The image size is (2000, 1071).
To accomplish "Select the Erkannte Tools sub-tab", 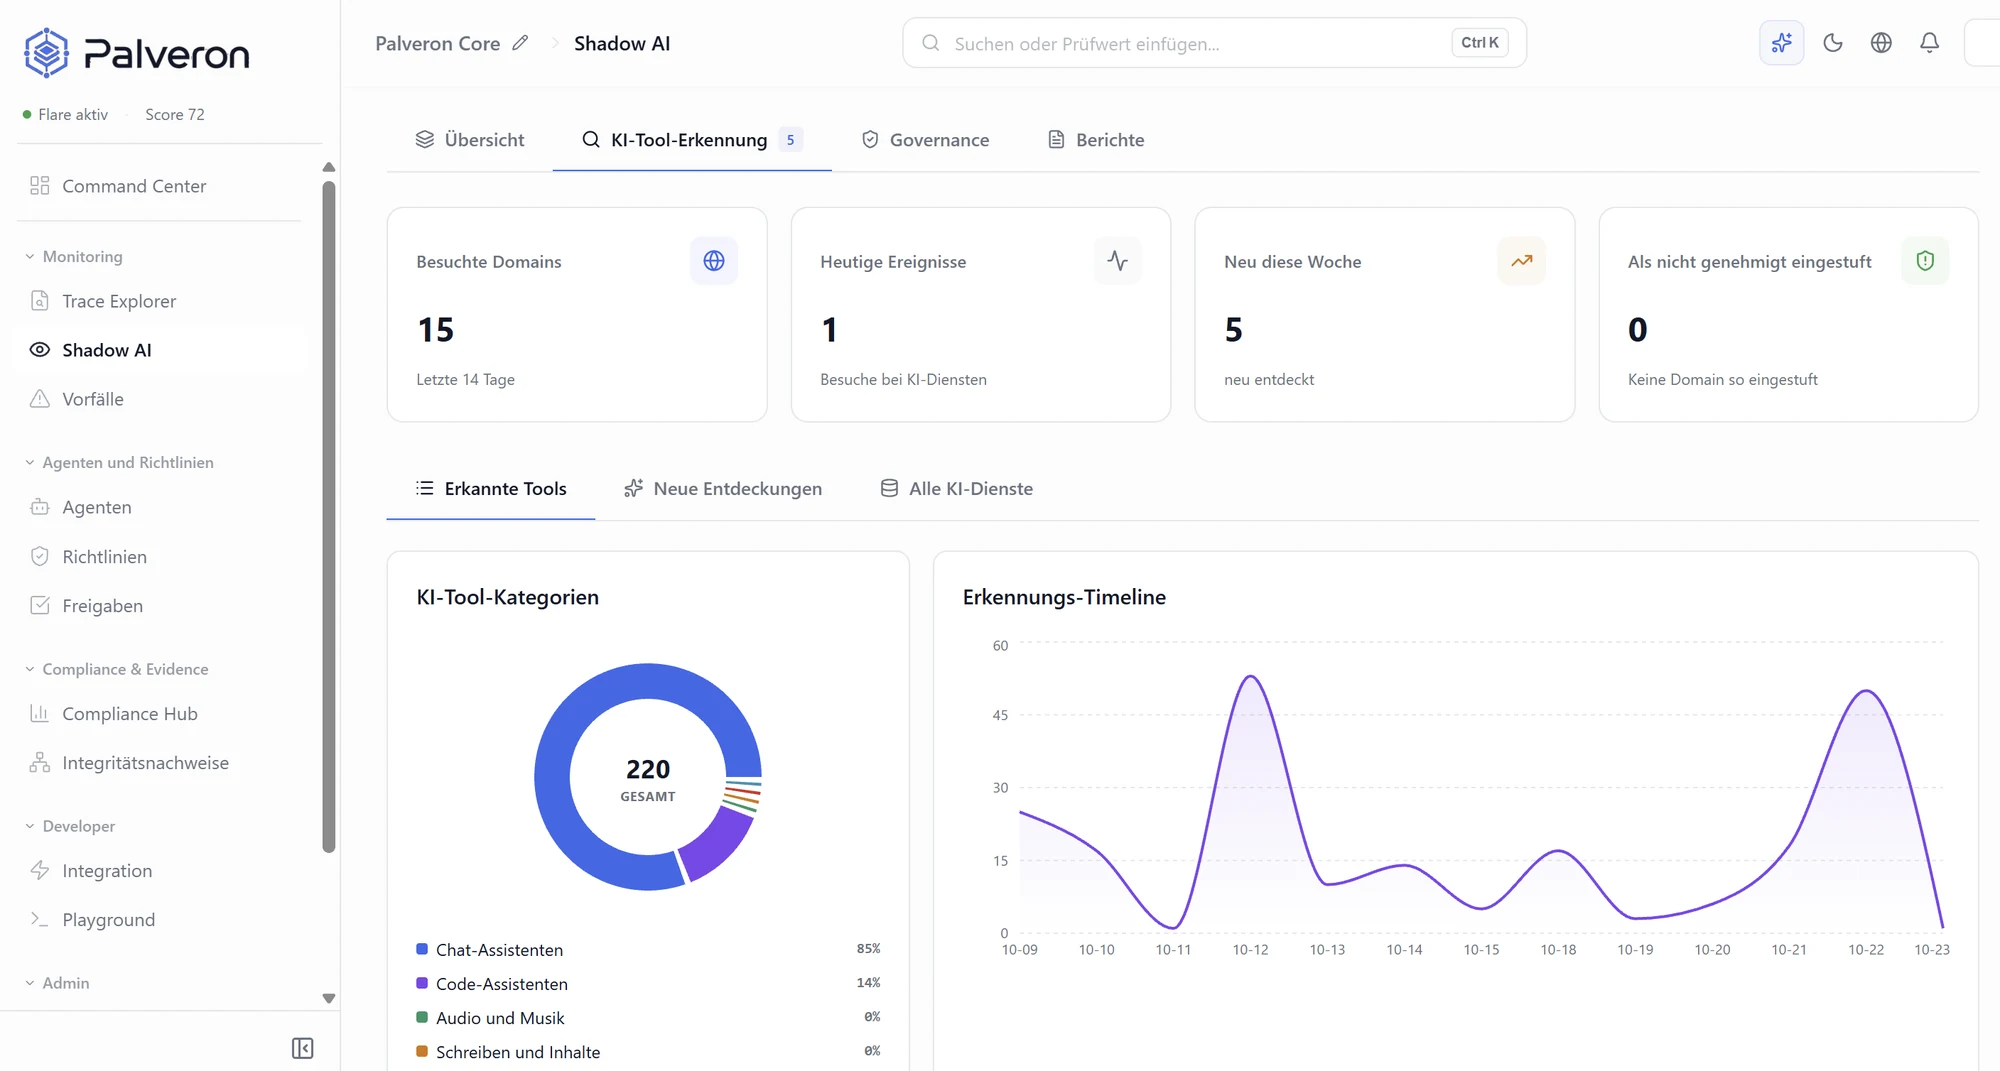I will point(491,489).
